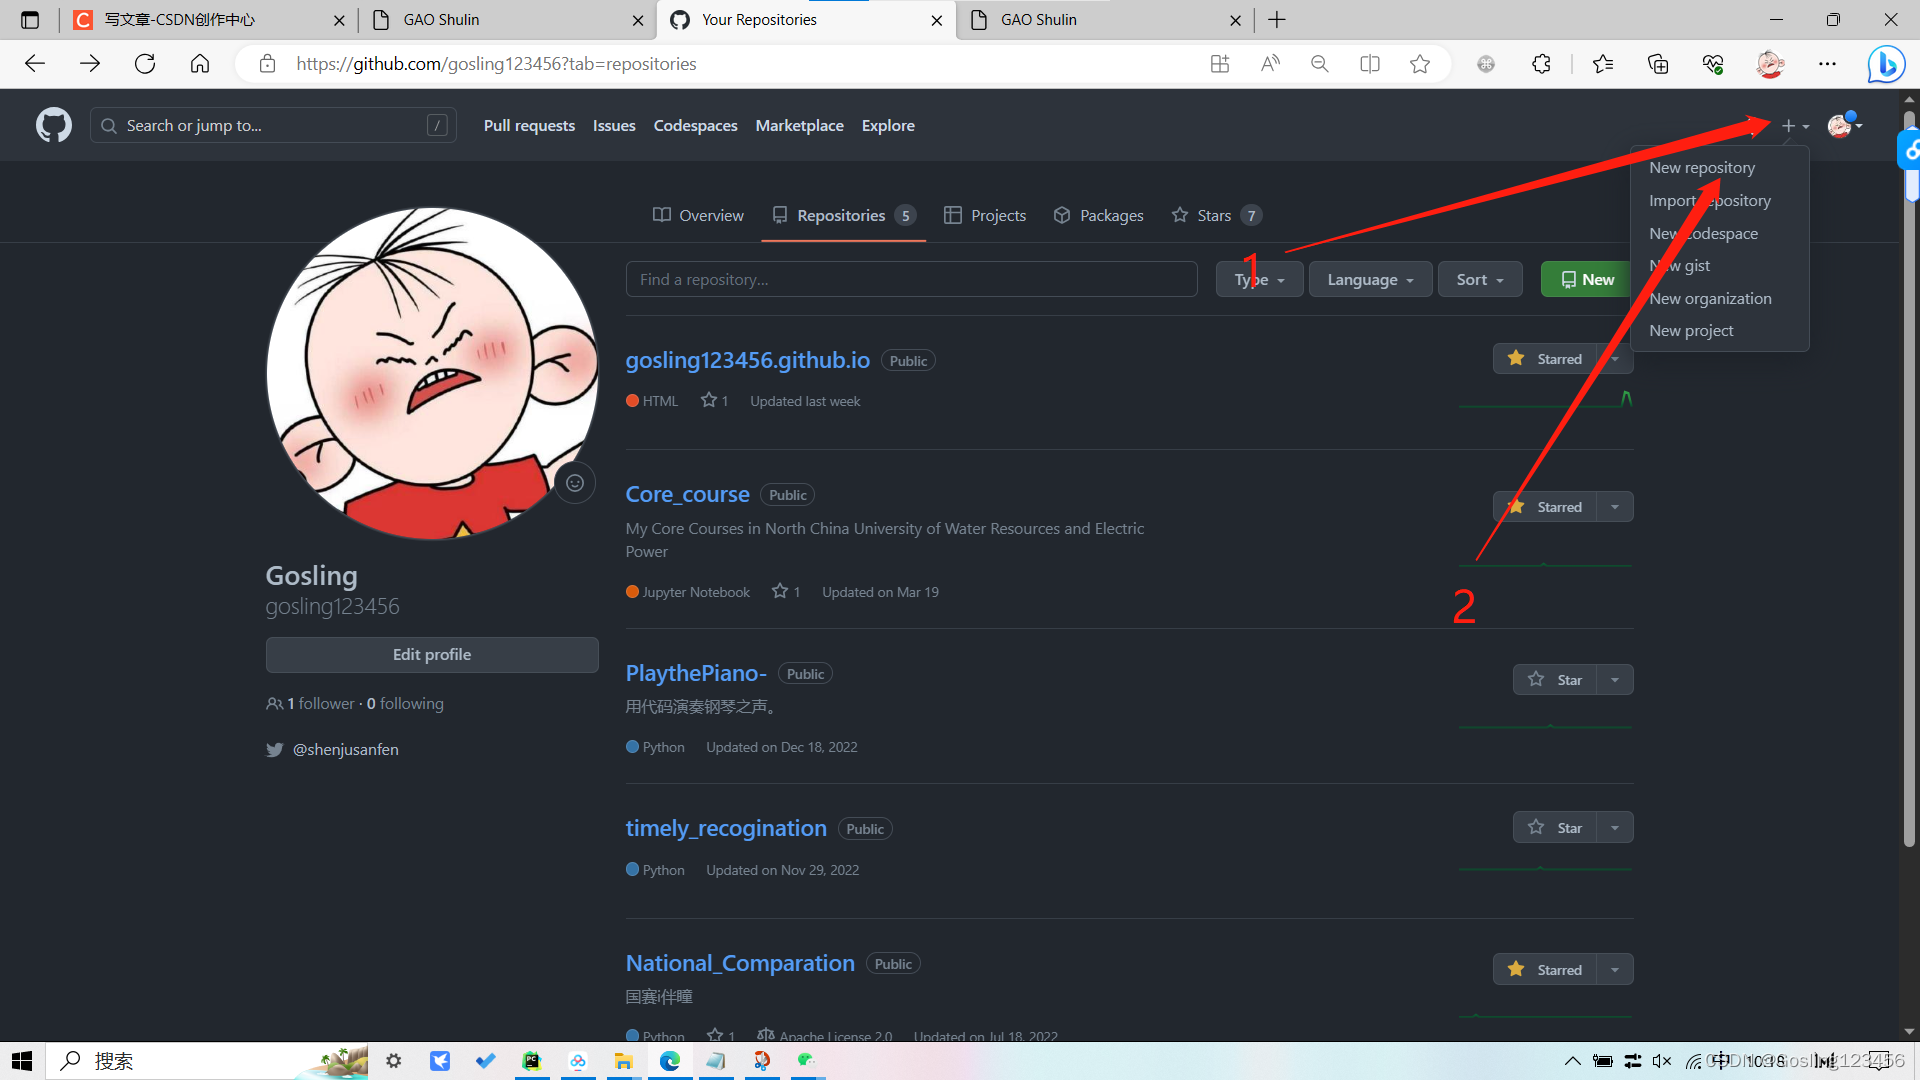This screenshot has height=1080, width=1920.
Task: Click the zoom out magnifier icon in address bar
Action: point(1320,64)
